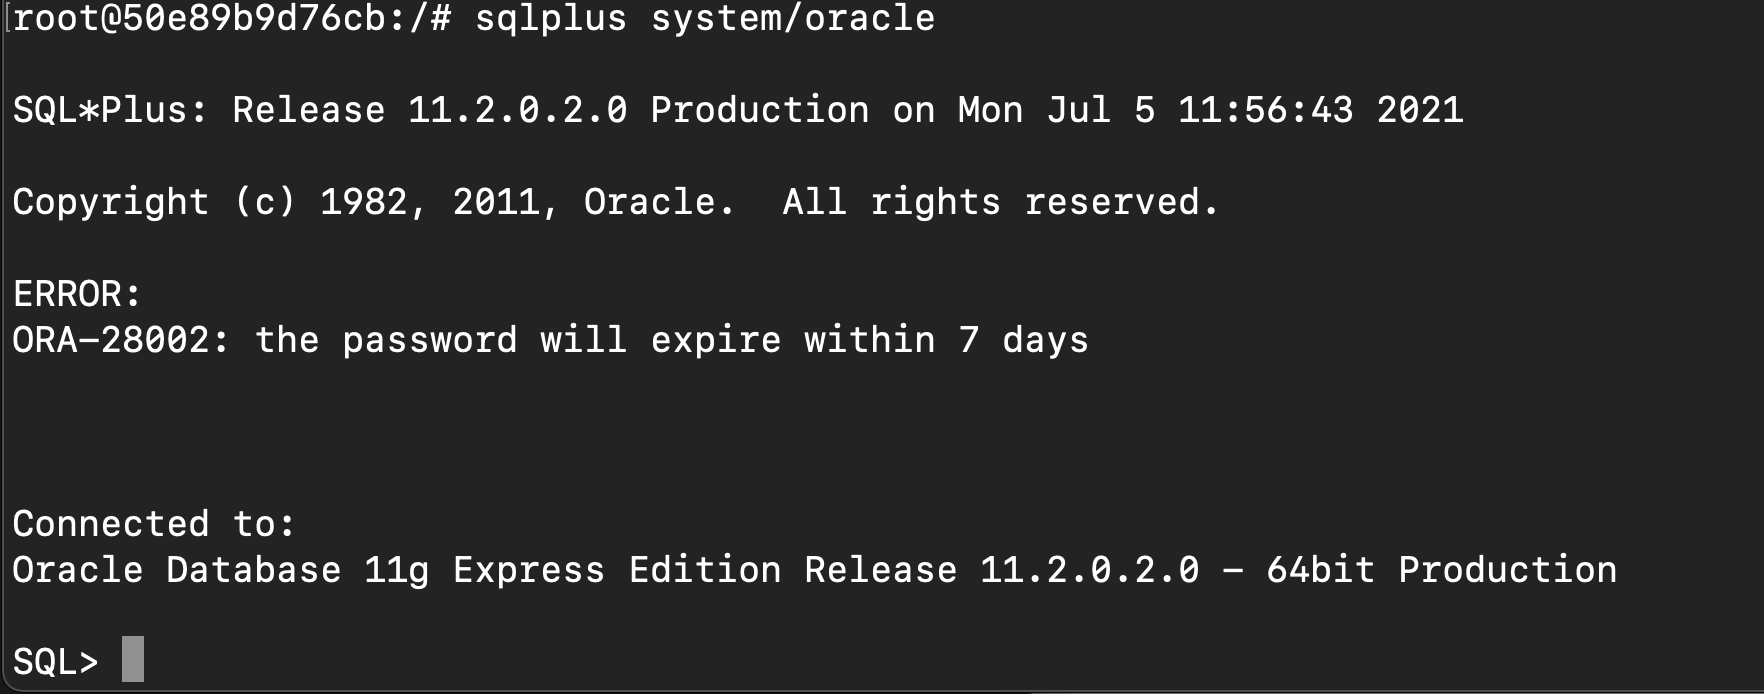Click the "system/oracle" credentials text

(x=792, y=18)
